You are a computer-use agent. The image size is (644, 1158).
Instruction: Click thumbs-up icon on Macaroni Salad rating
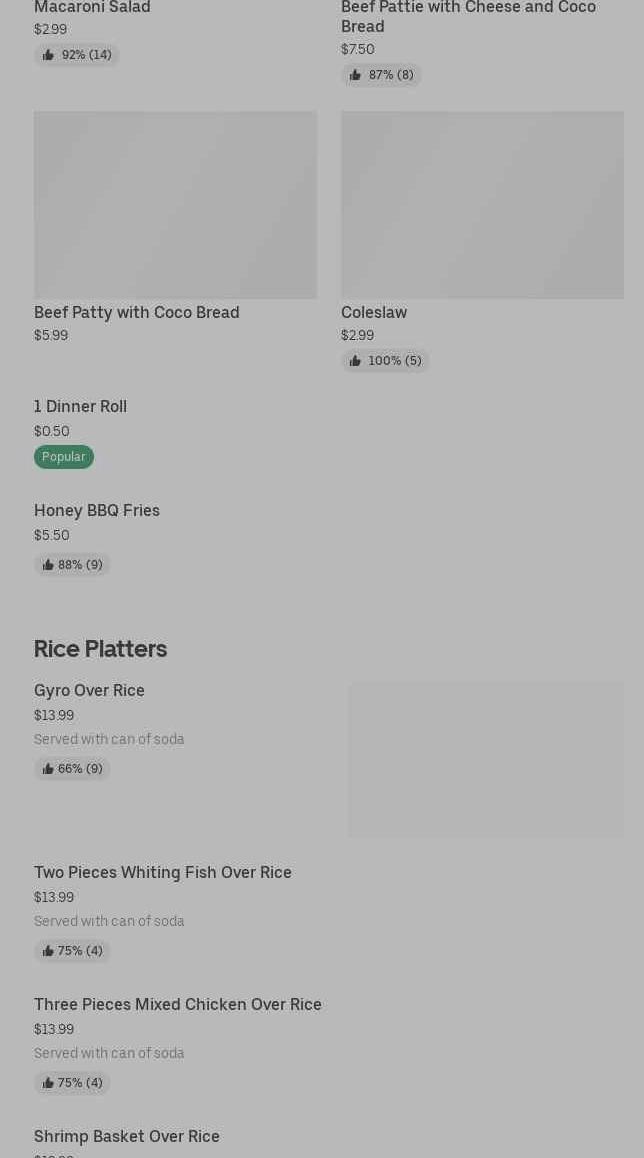coord(48,55)
